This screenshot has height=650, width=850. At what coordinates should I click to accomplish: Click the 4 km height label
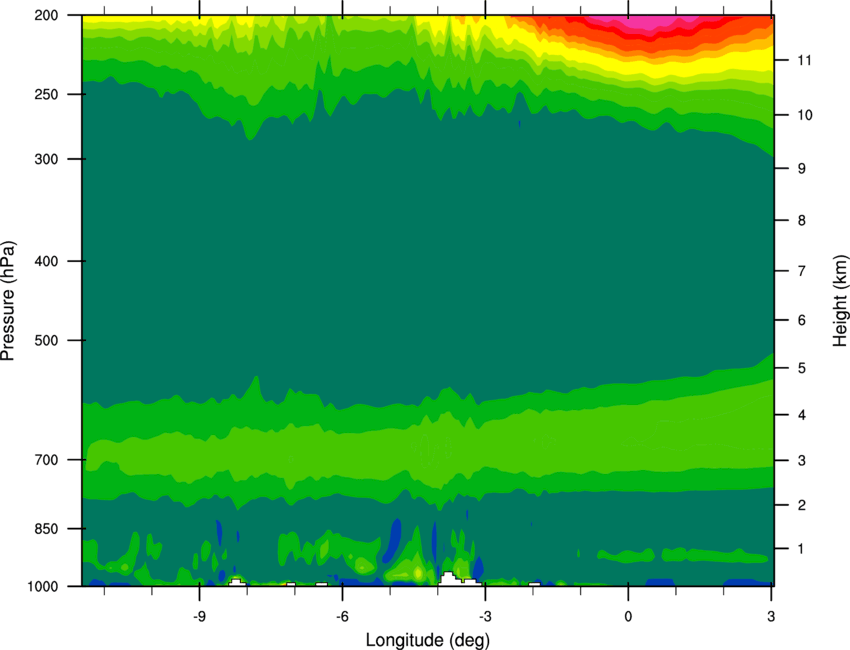pyautogui.click(x=802, y=415)
